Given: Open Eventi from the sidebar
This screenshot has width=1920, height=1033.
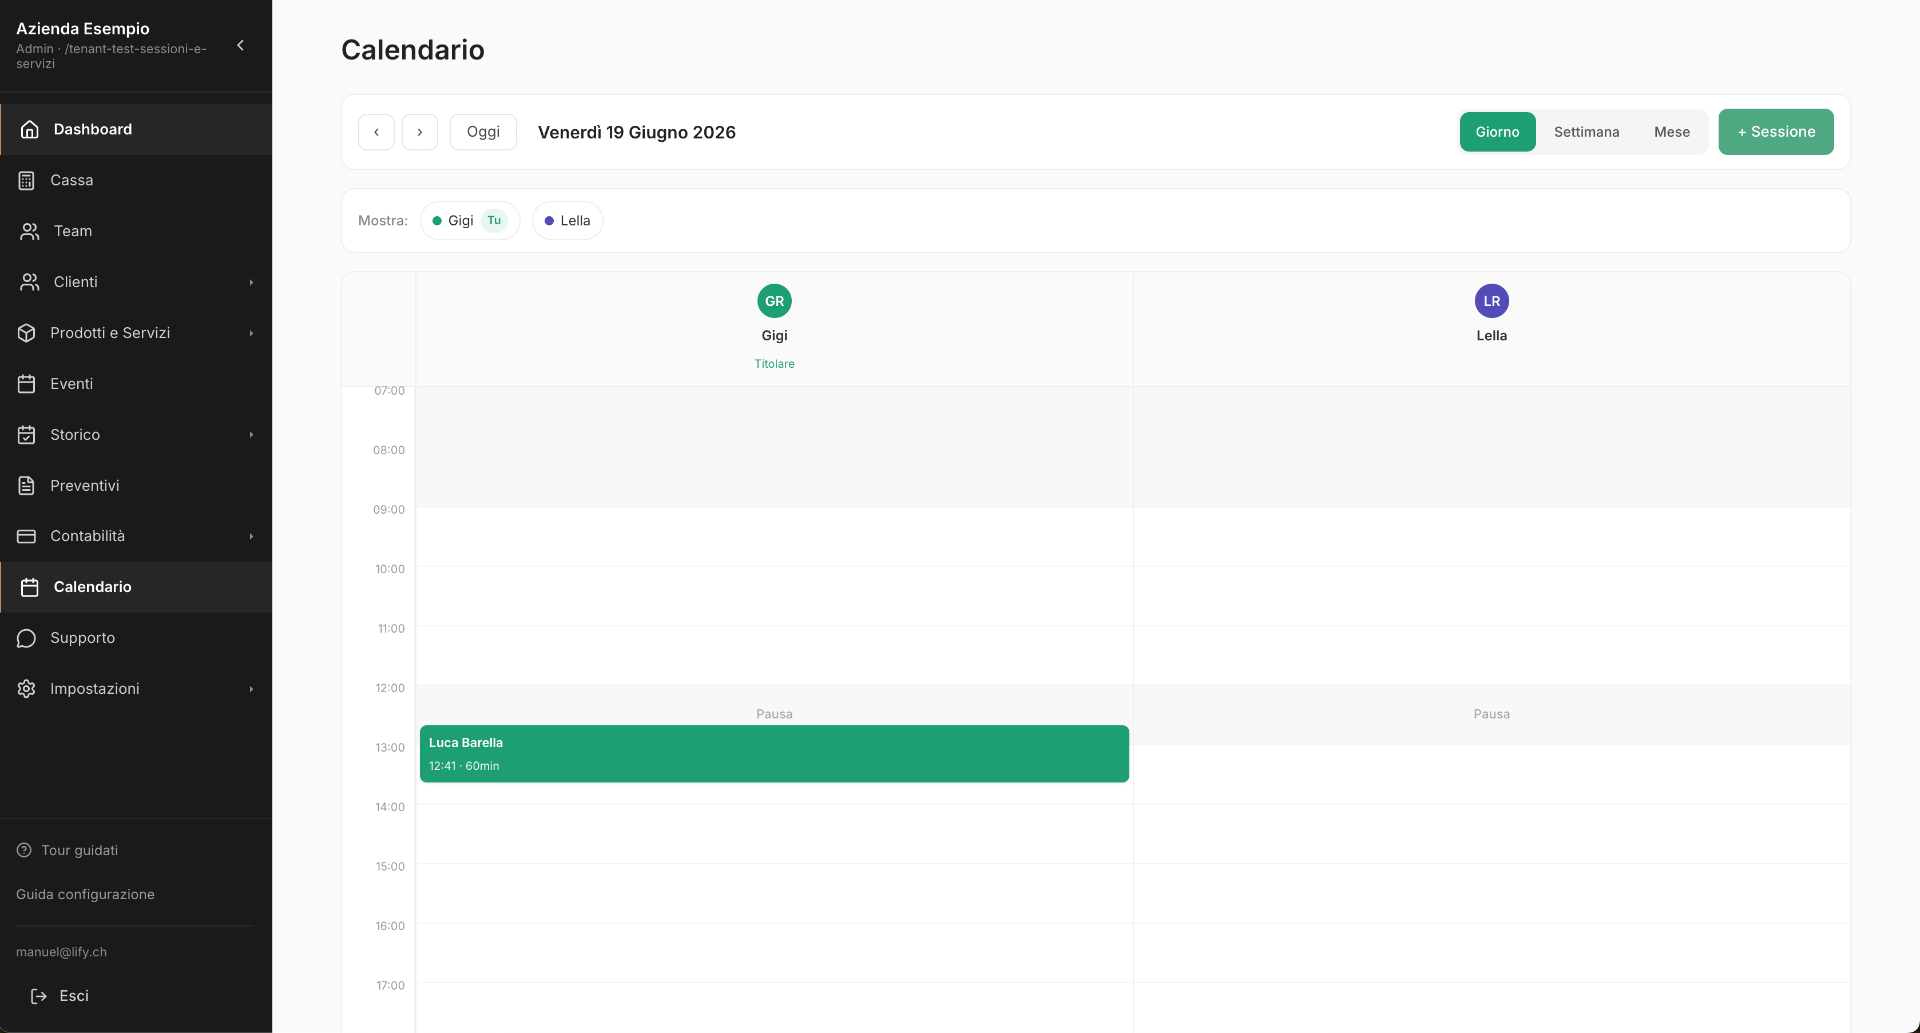Looking at the screenshot, I should [136, 384].
